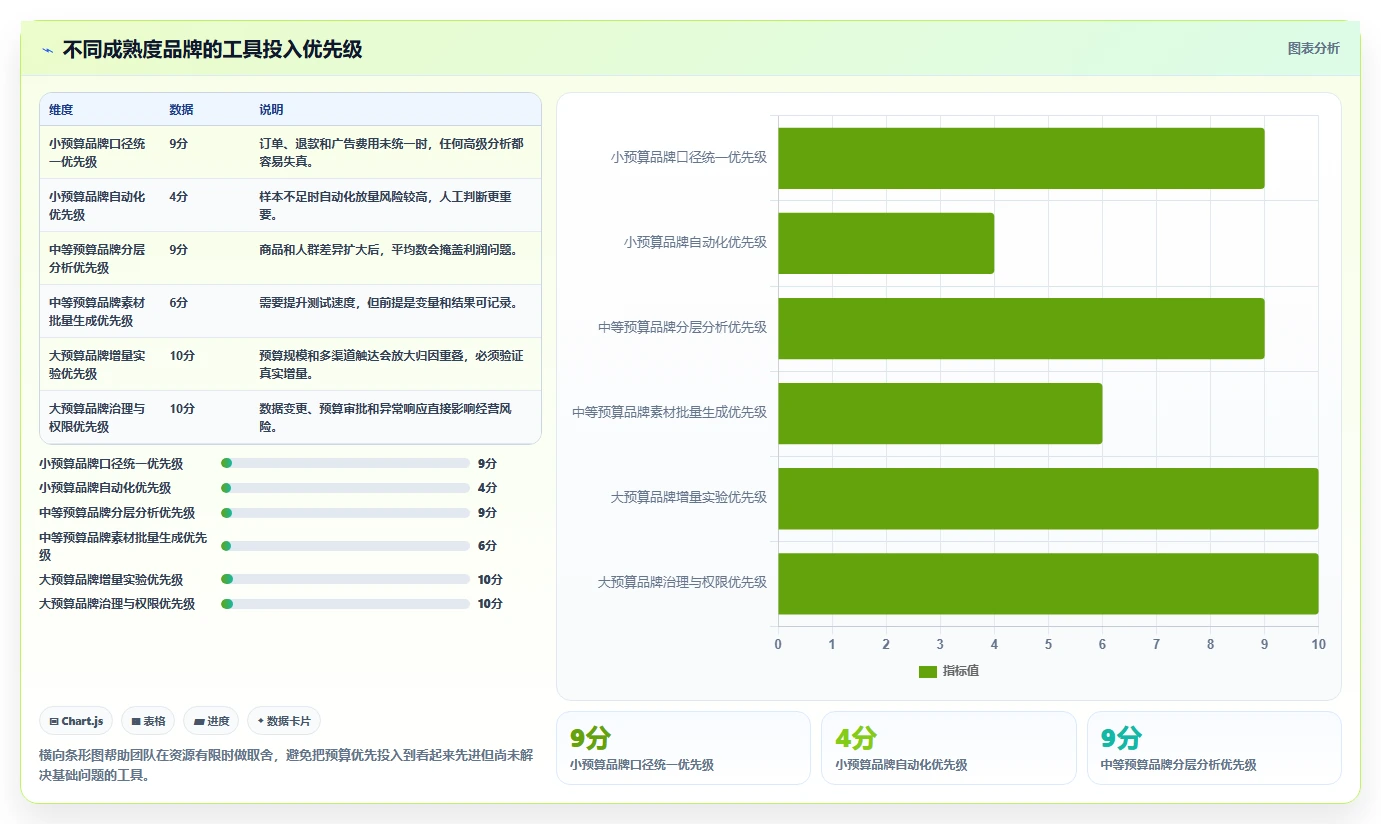
Task: Click the 图表分析 label in the header
Action: [x=1313, y=48]
